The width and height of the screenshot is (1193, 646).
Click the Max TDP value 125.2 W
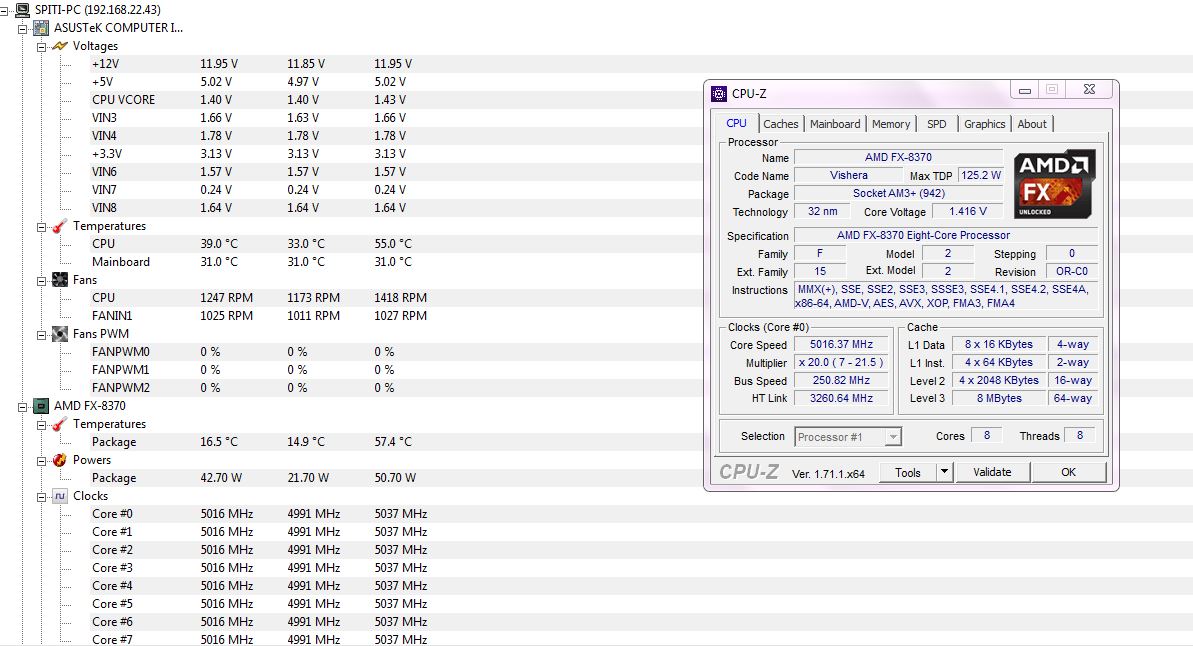tap(981, 176)
